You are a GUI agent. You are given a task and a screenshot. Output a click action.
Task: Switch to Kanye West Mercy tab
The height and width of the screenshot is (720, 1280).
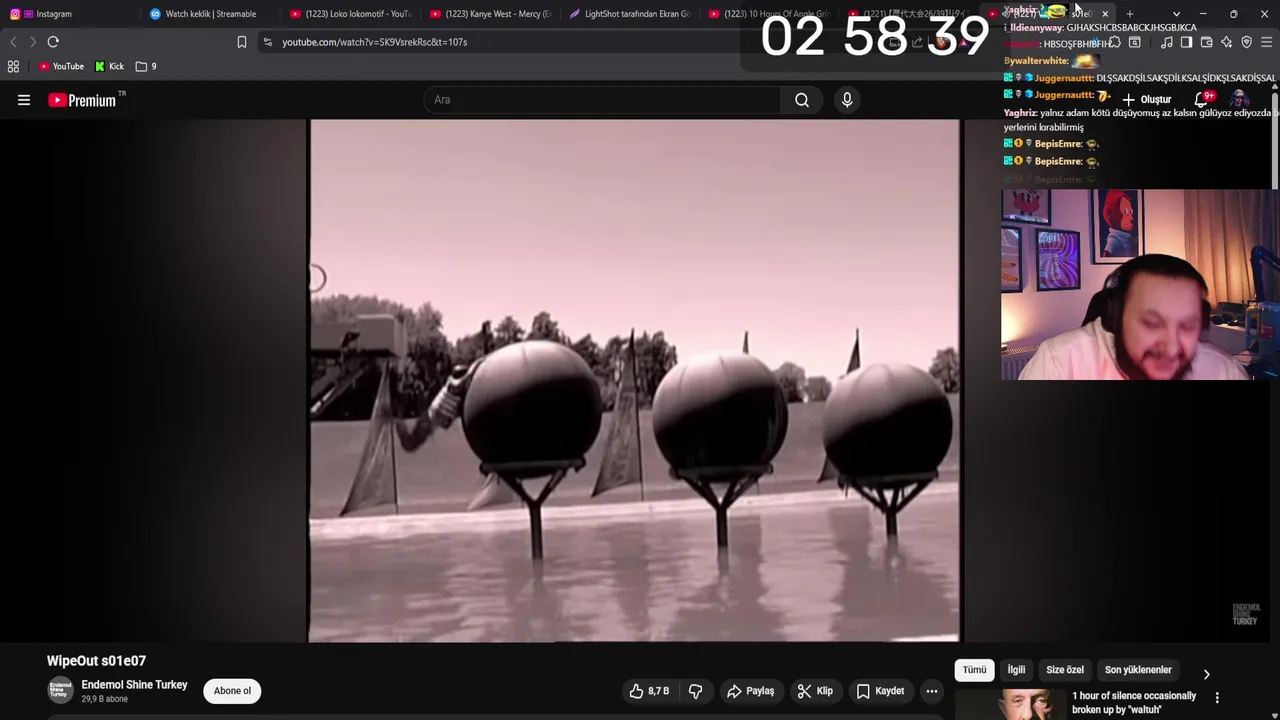pos(490,14)
